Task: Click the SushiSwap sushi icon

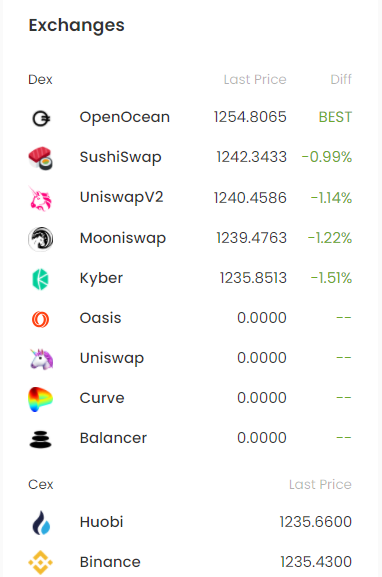Action: pos(40,159)
